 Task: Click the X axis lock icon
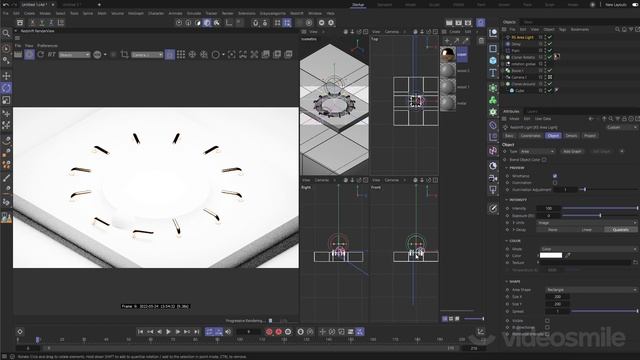click(32, 22)
